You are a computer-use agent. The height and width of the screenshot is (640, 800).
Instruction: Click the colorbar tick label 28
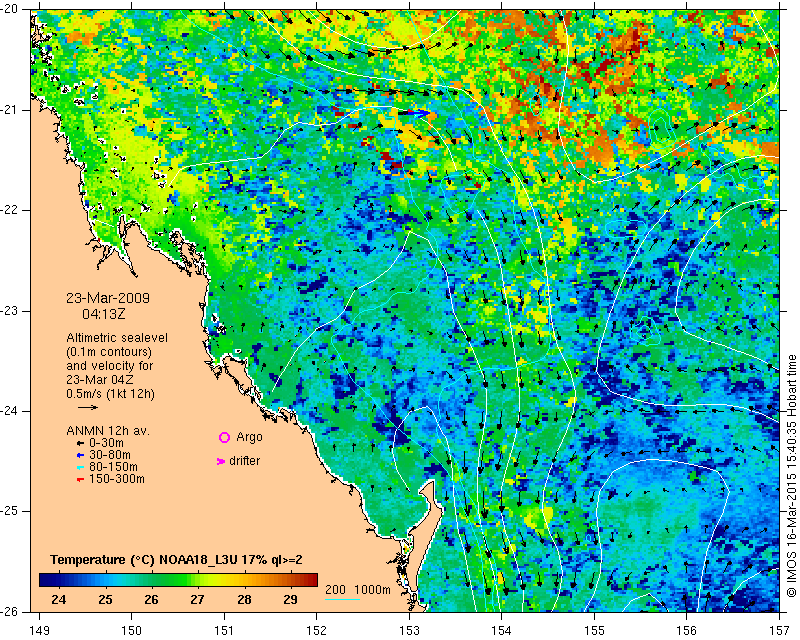click(x=244, y=600)
